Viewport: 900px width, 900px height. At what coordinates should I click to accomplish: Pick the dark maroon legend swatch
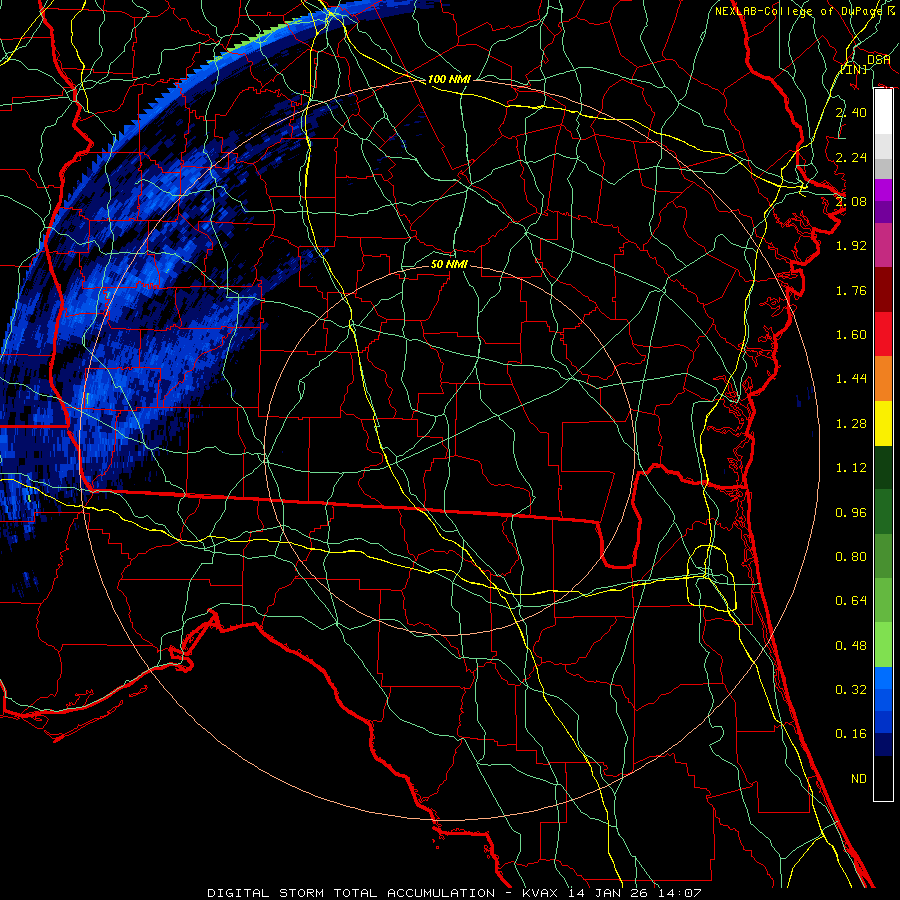pos(883,290)
